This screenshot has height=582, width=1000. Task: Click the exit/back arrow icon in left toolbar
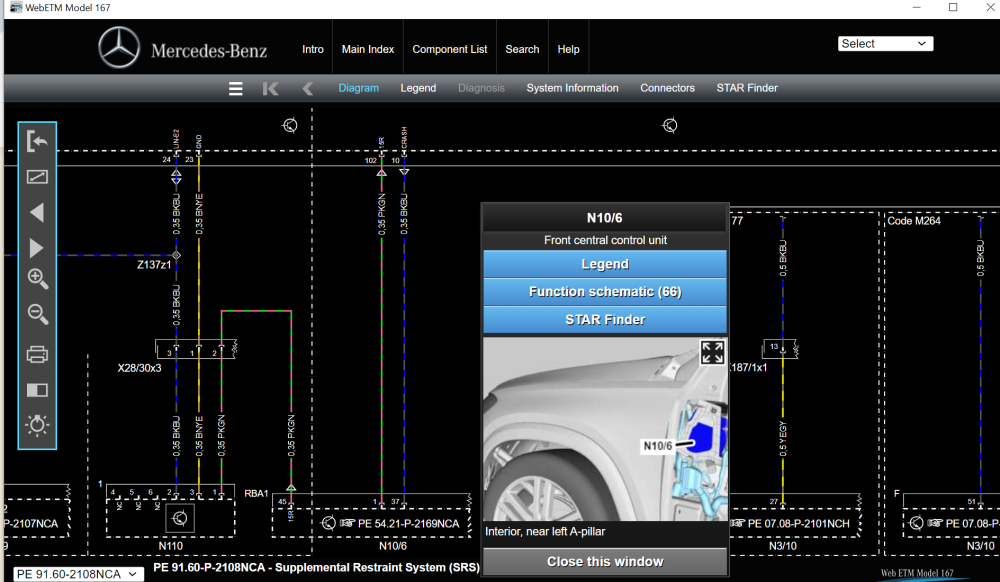point(37,141)
